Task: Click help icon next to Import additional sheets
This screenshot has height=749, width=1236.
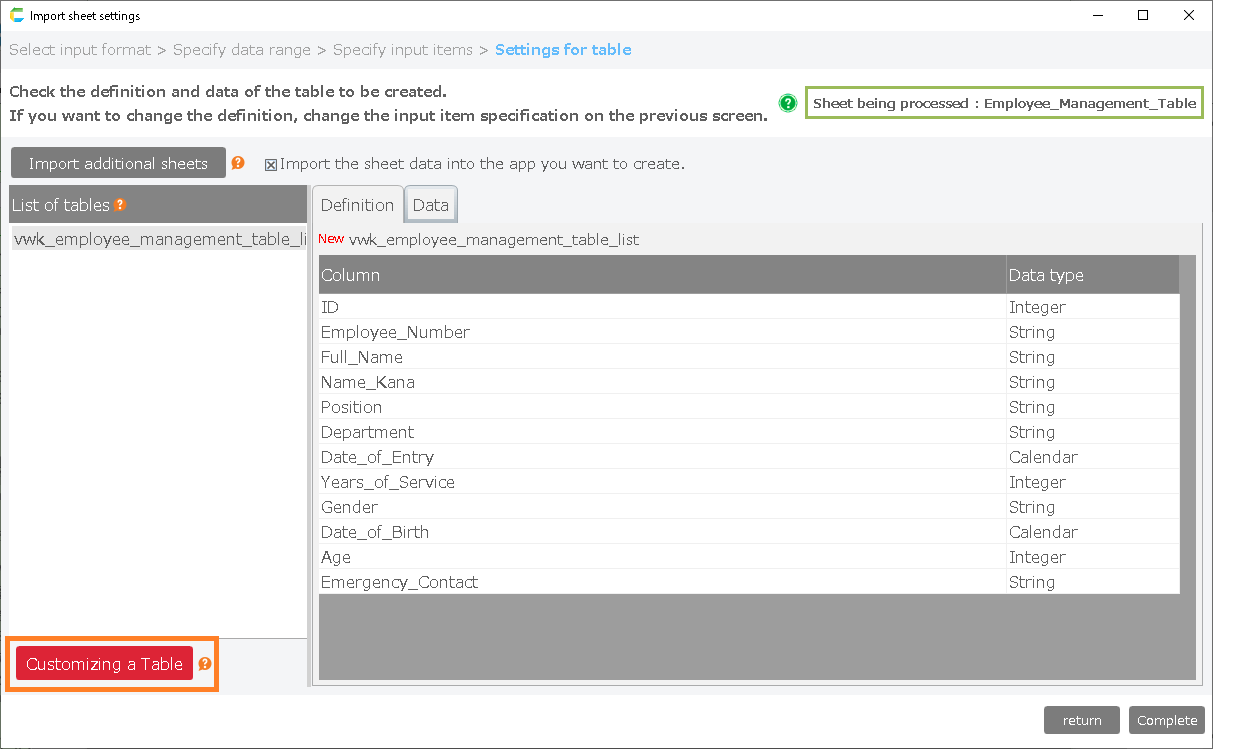Action: [x=238, y=163]
